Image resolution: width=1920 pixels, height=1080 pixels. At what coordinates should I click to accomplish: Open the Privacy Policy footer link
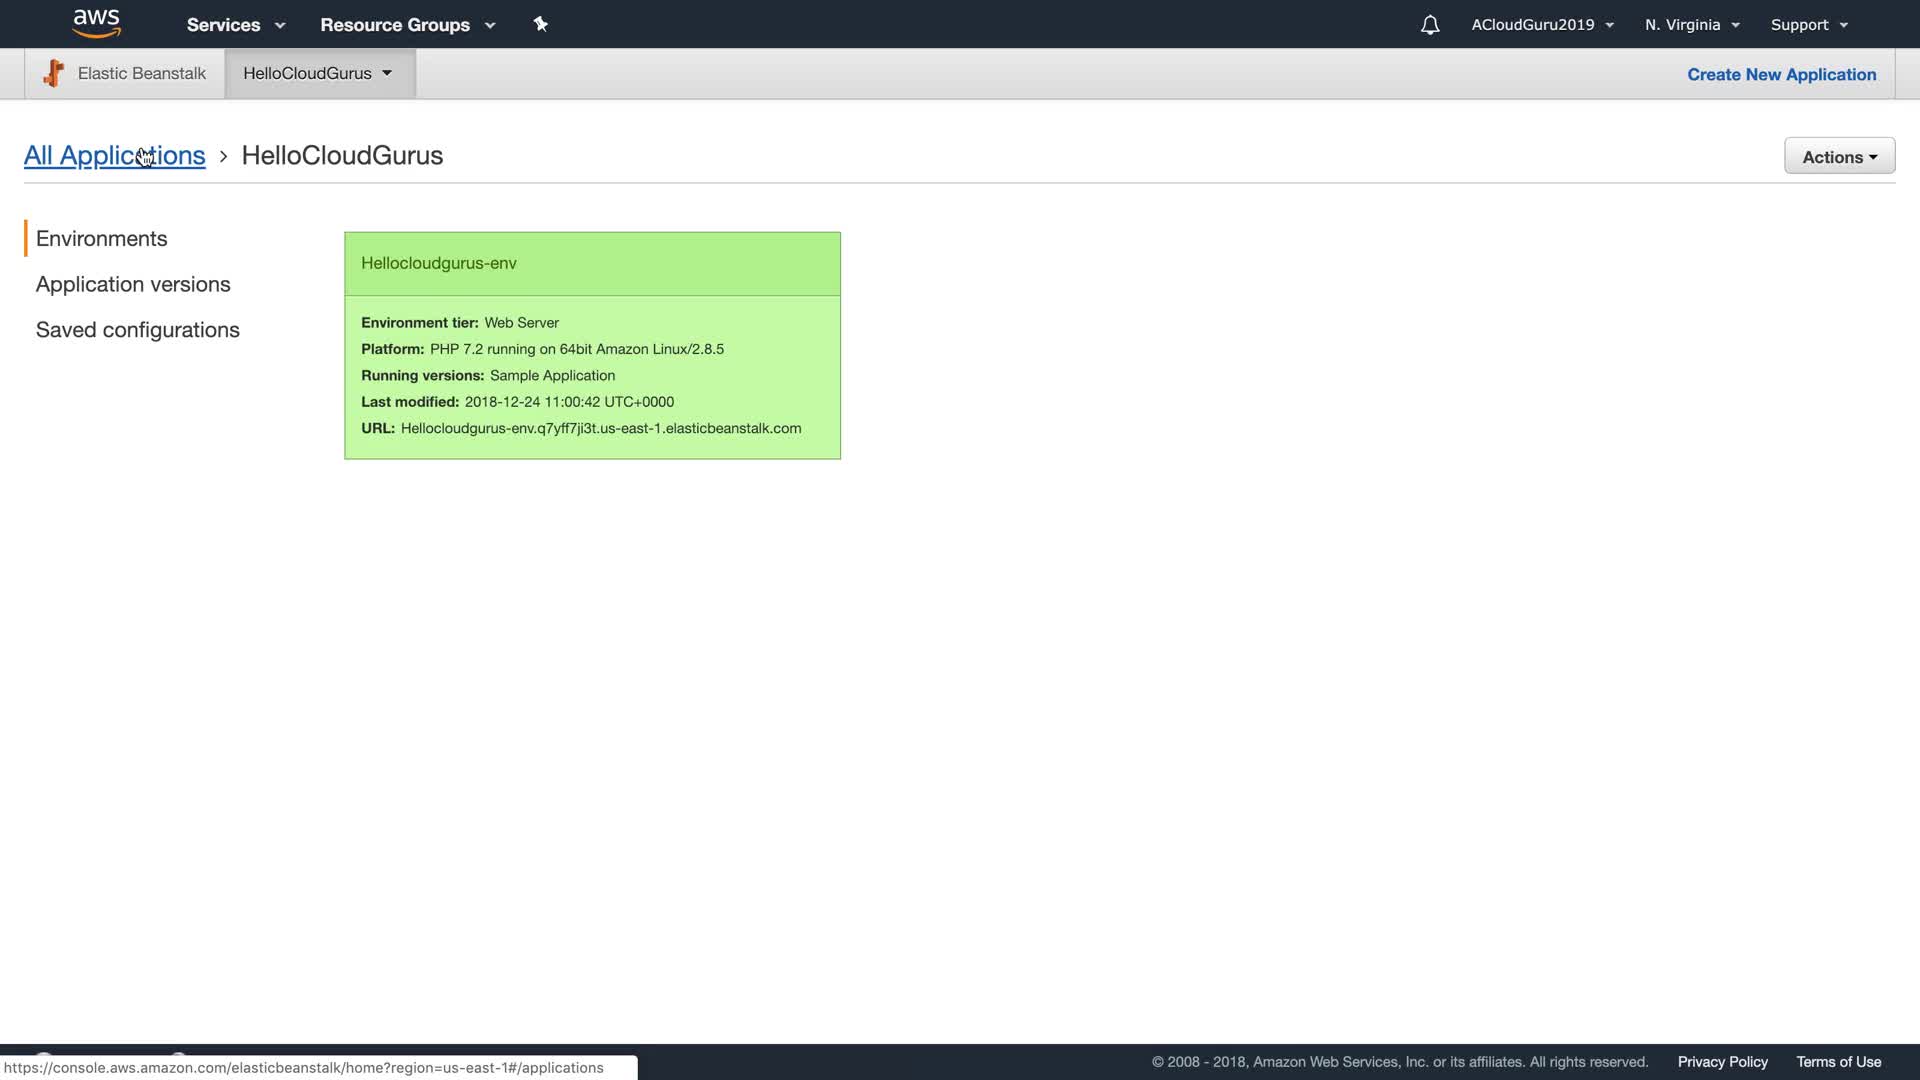click(x=1722, y=1062)
